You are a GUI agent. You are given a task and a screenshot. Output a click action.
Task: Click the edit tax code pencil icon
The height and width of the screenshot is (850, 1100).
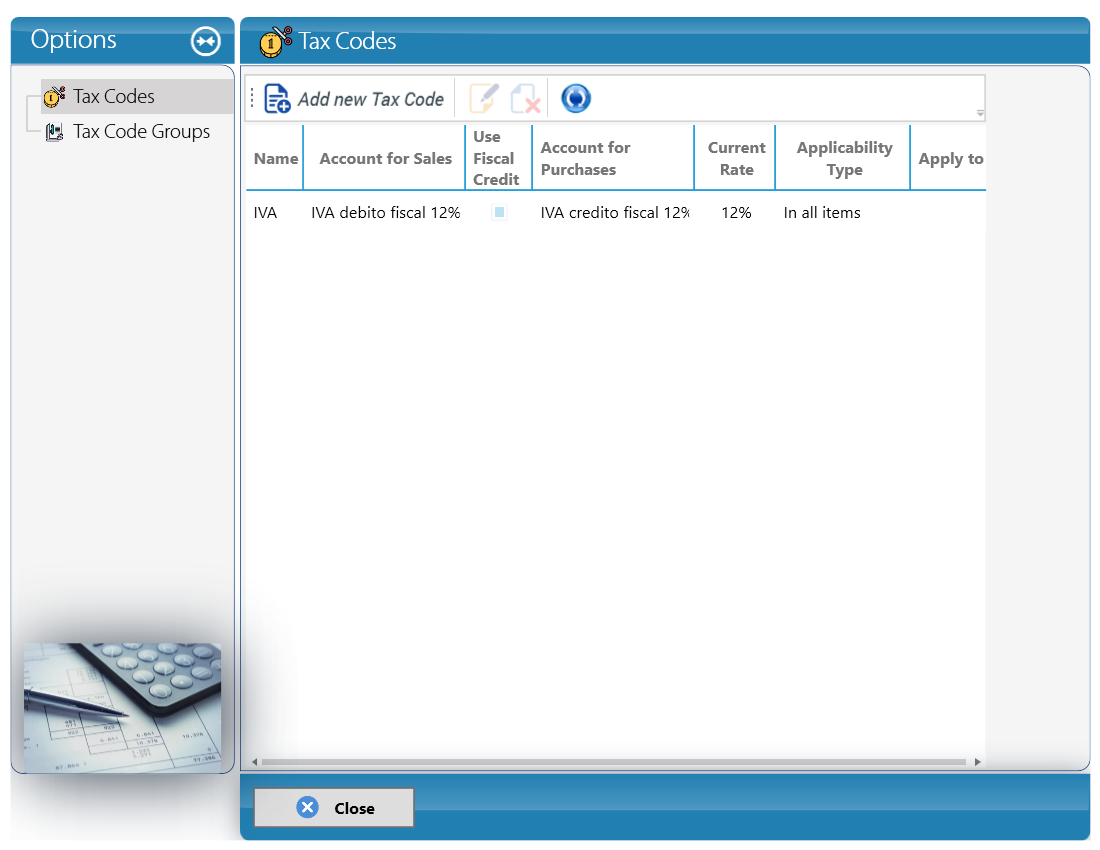point(484,98)
